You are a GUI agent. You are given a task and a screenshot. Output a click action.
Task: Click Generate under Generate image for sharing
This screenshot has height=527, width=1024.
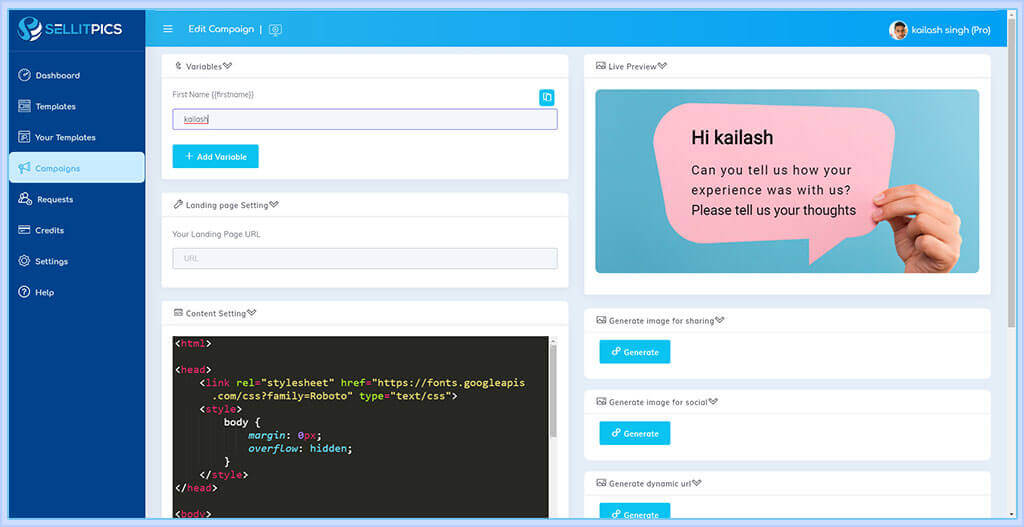coord(634,352)
